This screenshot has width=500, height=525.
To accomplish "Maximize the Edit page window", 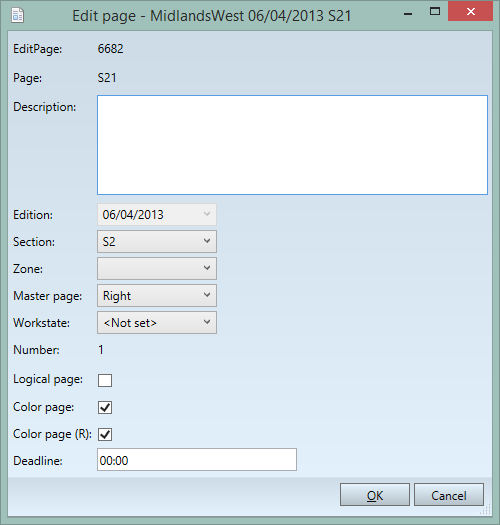I will pos(435,11).
